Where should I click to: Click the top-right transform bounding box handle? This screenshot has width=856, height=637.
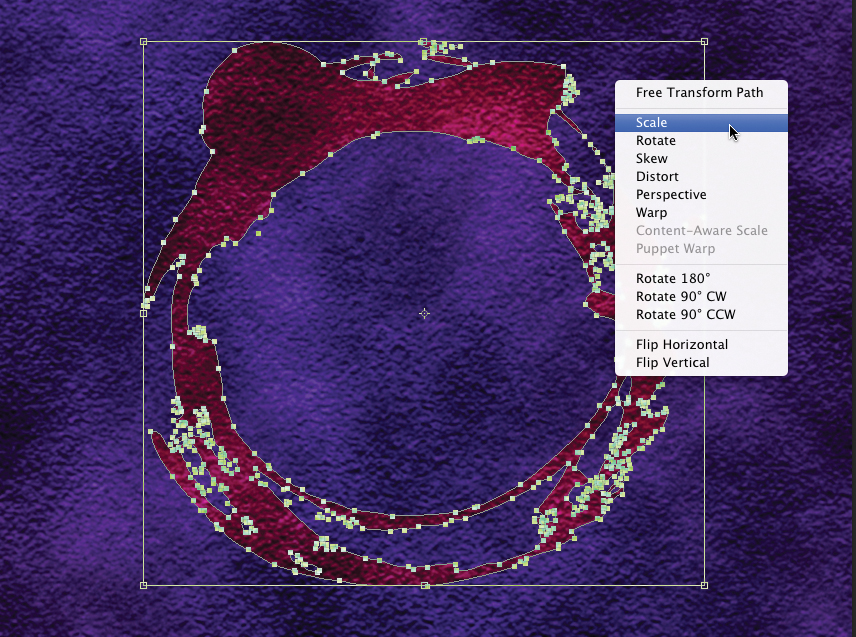coord(705,42)
